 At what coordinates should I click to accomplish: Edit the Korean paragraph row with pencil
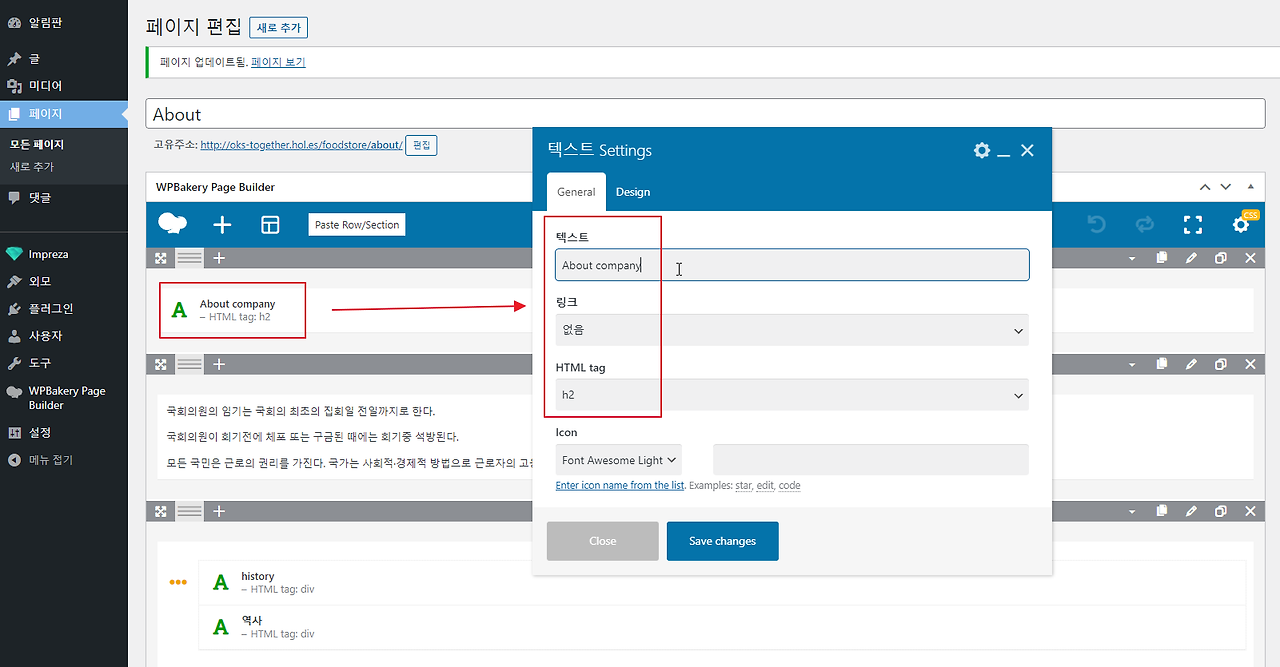click(x=1191, y=364)
